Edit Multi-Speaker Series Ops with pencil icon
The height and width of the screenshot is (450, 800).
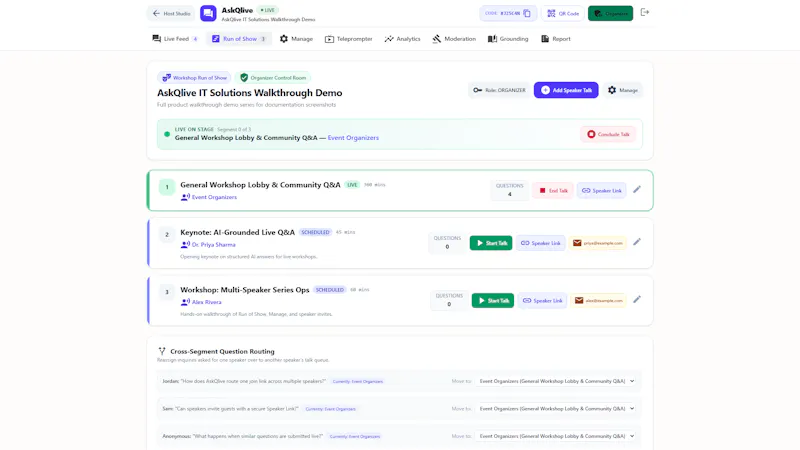[x=637, y=299]
